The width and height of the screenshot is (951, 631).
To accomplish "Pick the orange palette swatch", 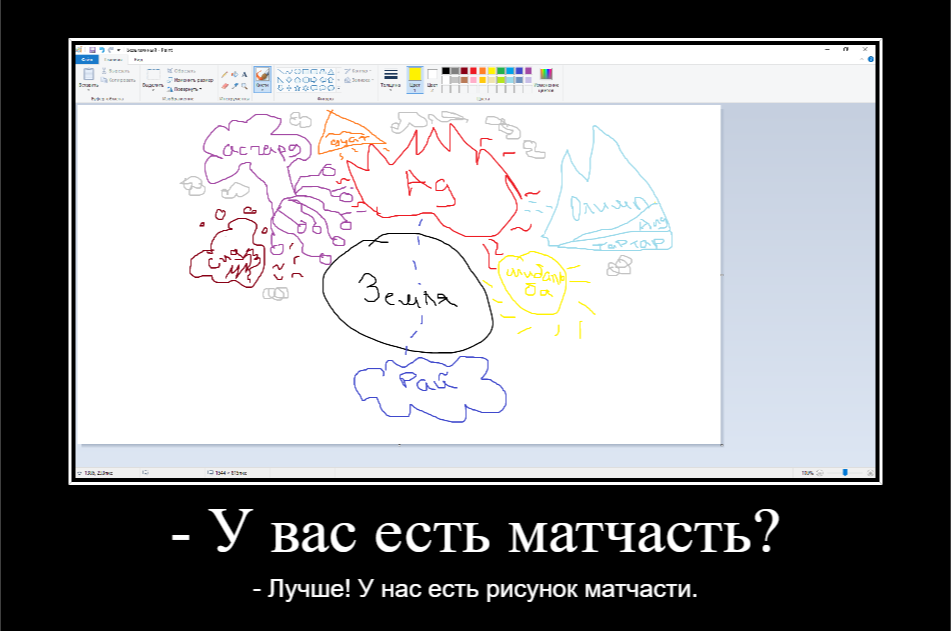I will (483, 71).
